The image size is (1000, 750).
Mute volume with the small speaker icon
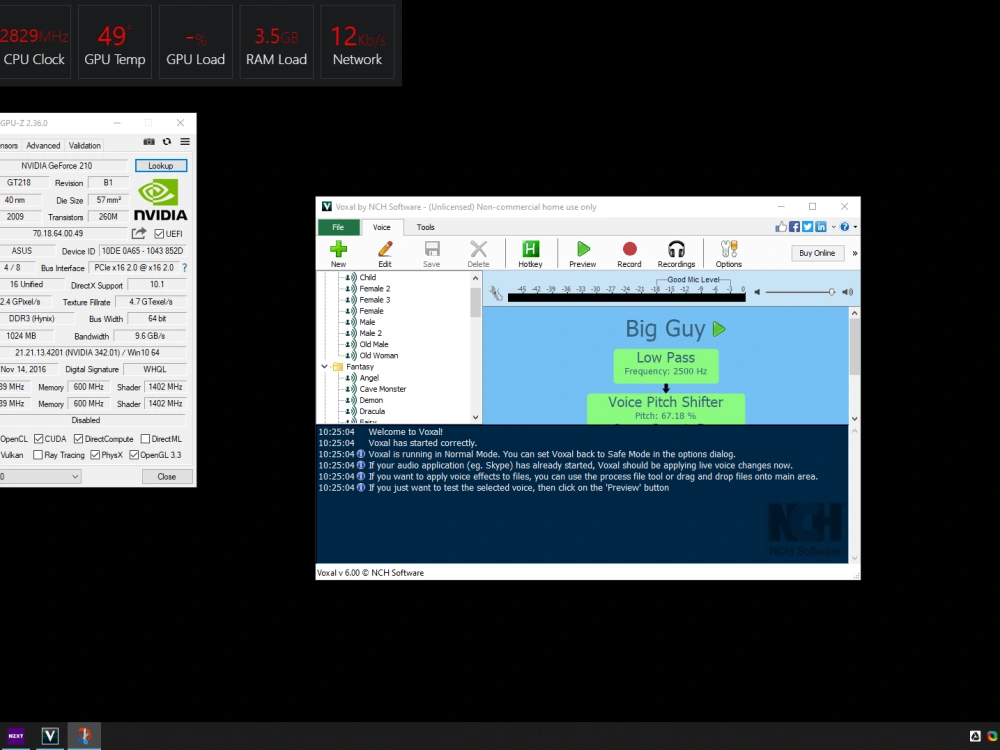pos(757,292)
